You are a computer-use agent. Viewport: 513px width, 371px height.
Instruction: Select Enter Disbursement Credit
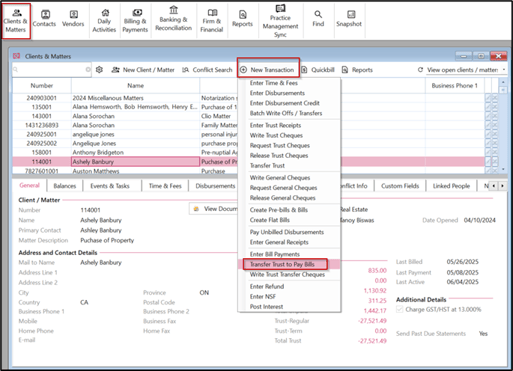[x=285, y=103]
